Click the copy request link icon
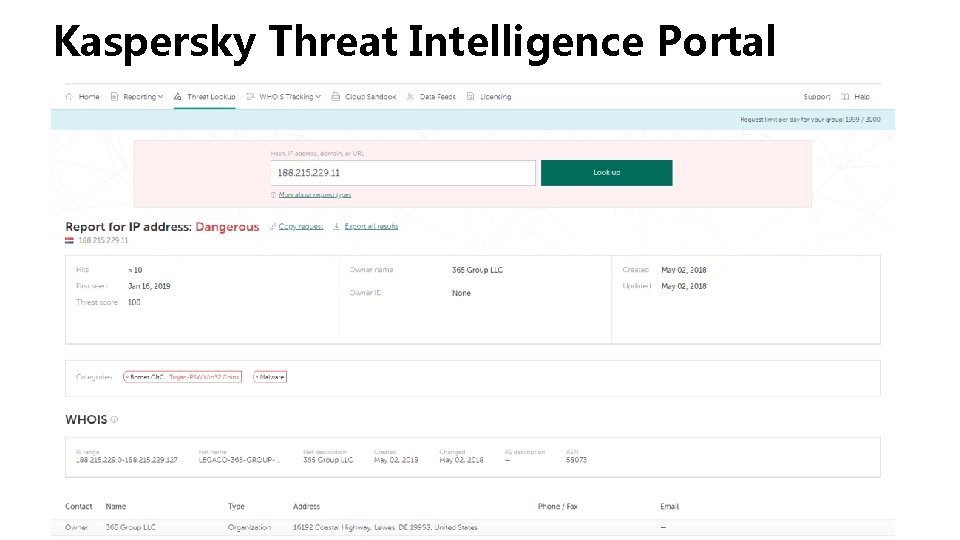Image resolution: width=960 pixels, height=540 pixels. click(273, 227)
